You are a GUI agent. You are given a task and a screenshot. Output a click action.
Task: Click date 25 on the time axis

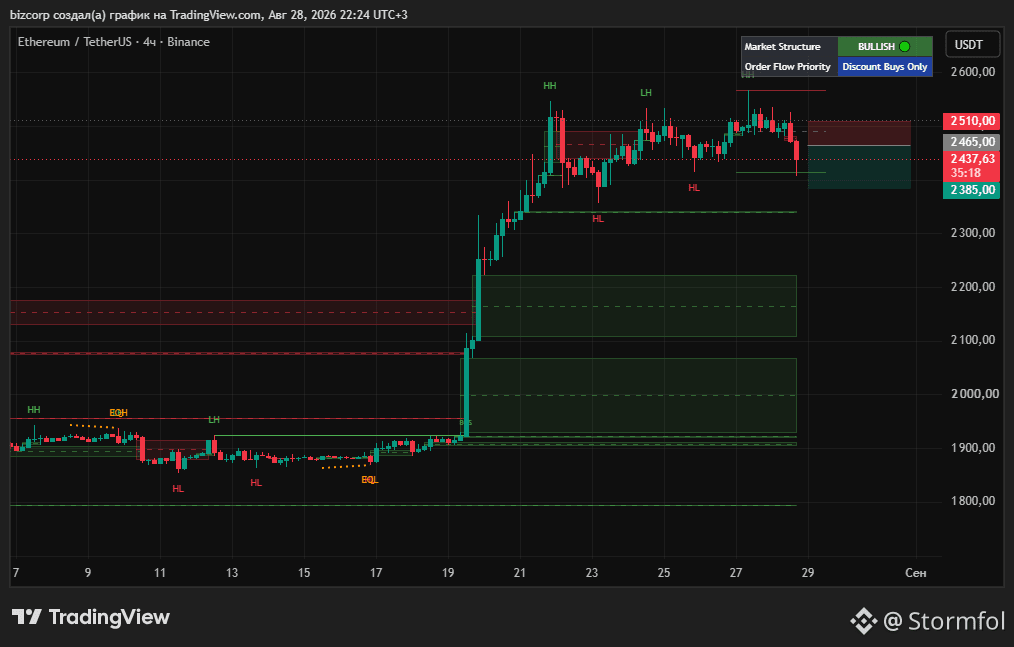pos(663,573)
